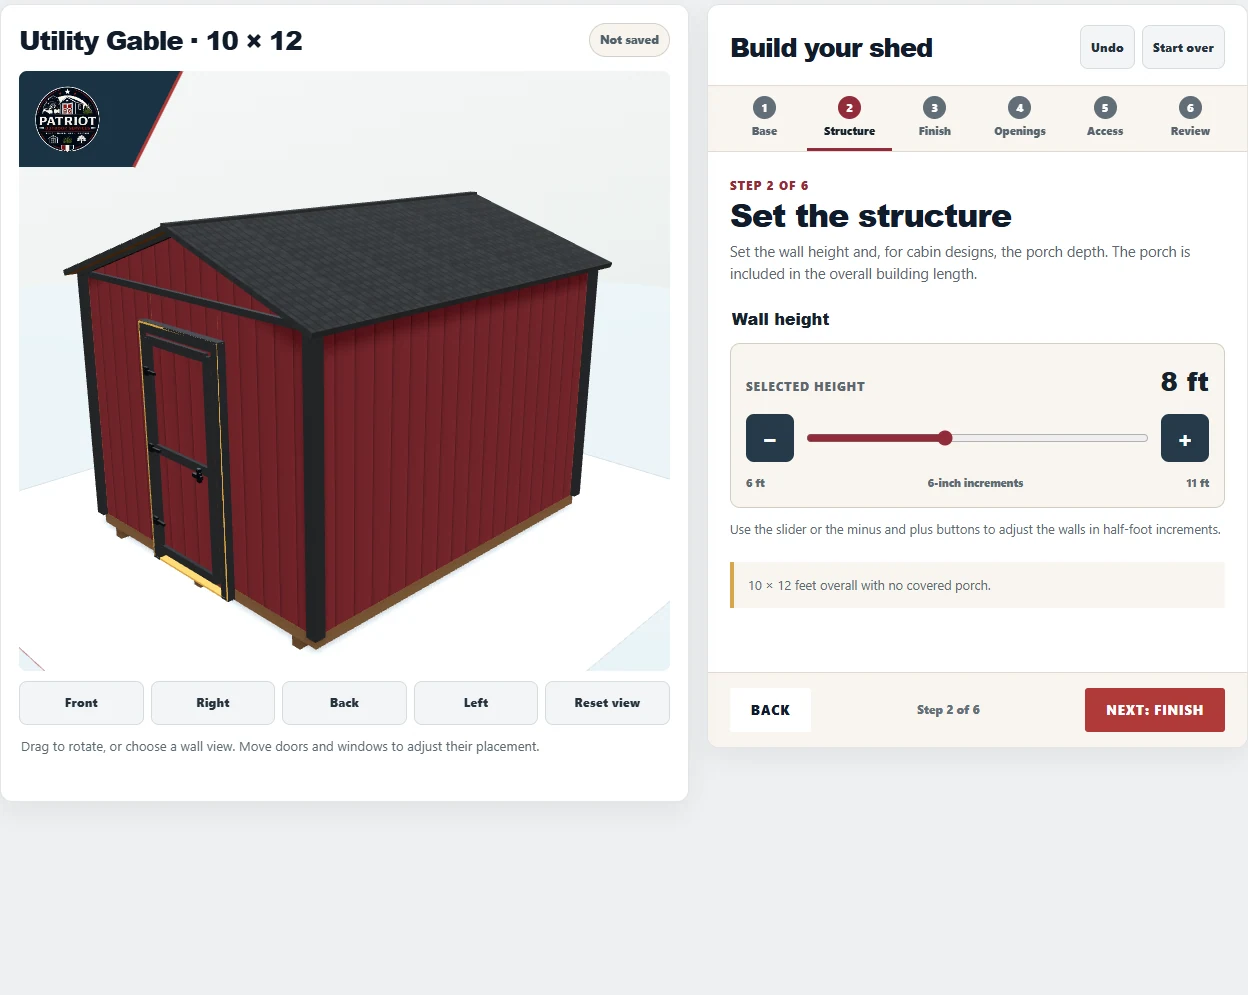
Task: Click the 'Set the structure' heading
Action: tap(871, 216)
